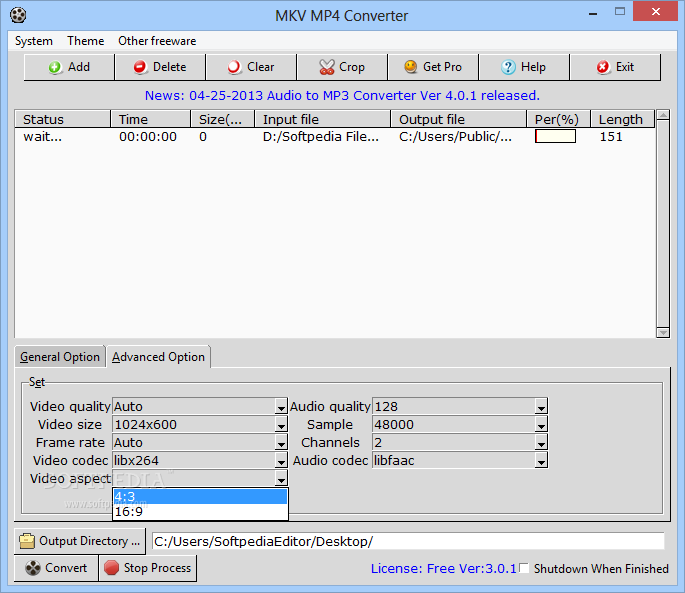Click the Convert film reel icon
This screenshot has width=685, height=593.
coord(33,568)
